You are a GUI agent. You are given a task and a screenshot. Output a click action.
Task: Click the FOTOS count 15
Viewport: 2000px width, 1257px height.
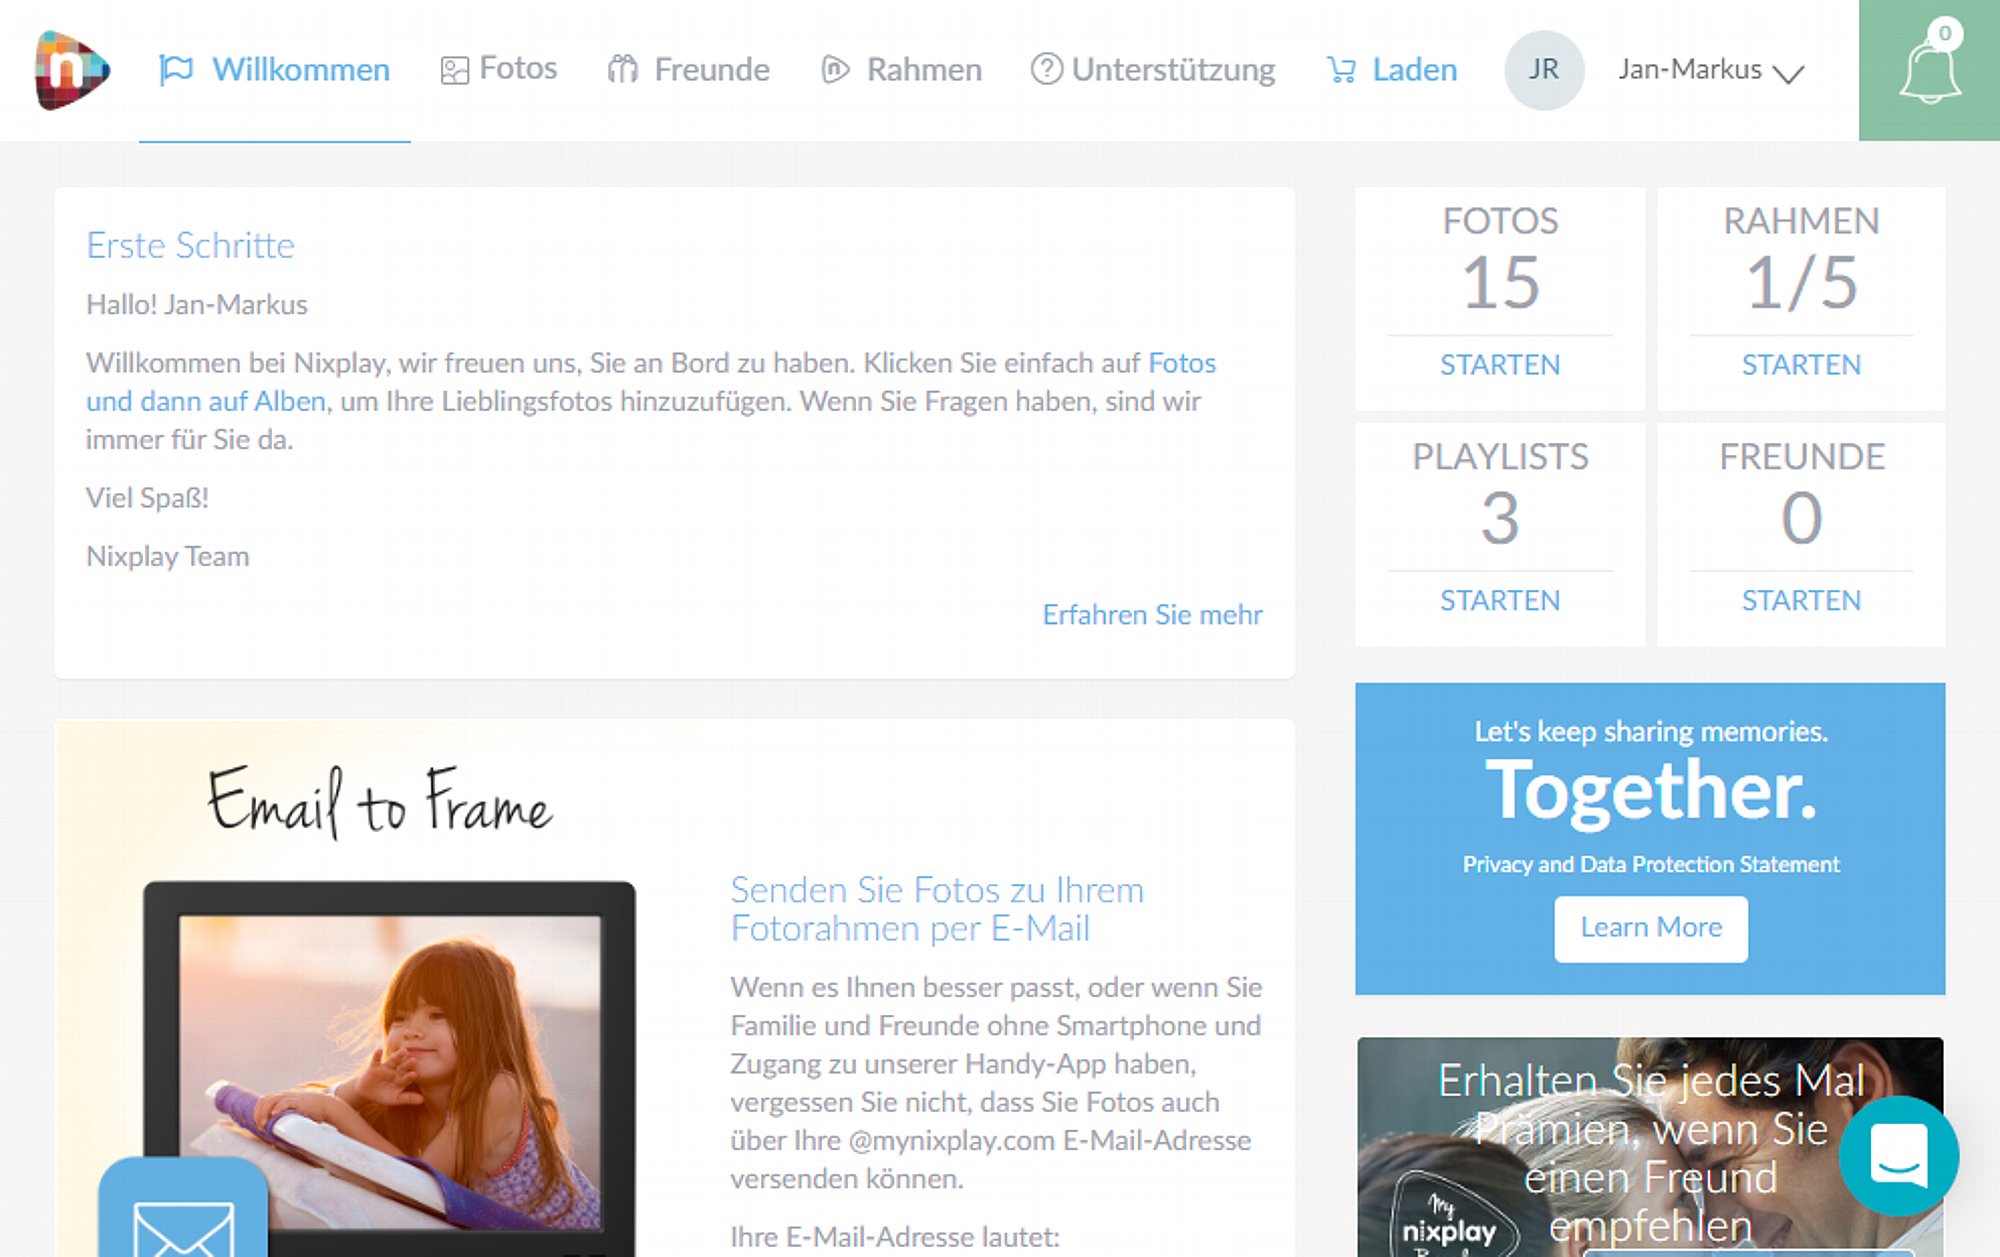(x=1500, y=282)
